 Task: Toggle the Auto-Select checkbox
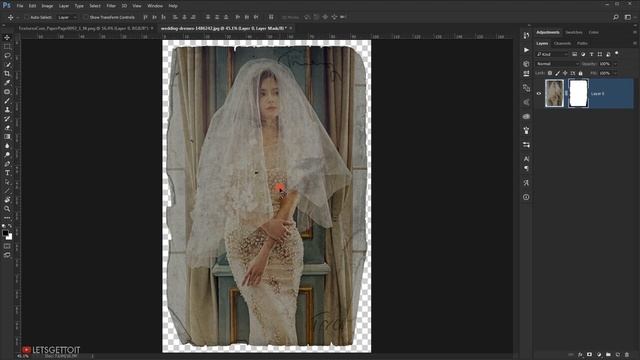click(26, 17)
